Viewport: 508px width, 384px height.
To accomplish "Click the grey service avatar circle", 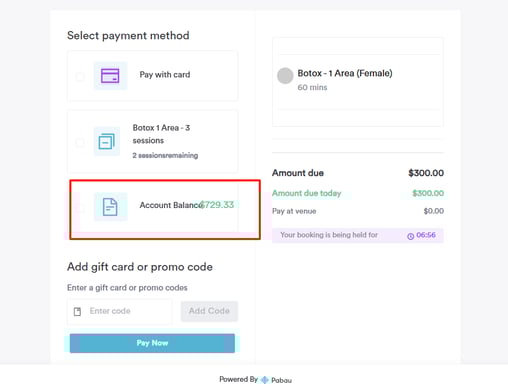I will [285, 76].
